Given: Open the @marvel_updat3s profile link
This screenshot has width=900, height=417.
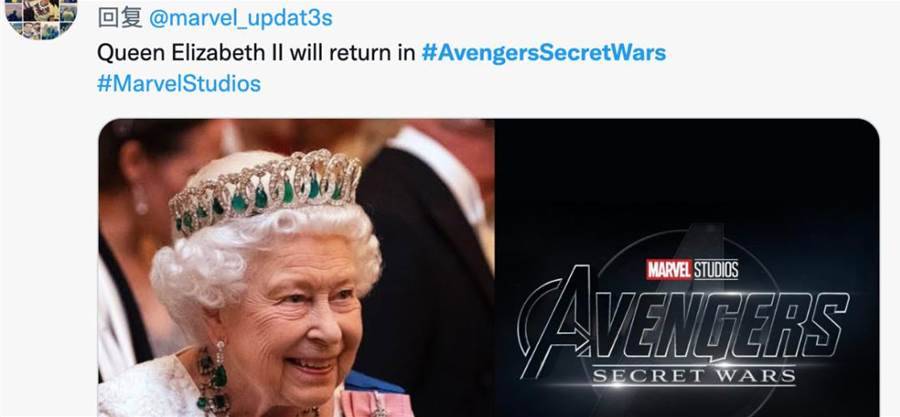Looking at the screenshot, I should 240,18.
